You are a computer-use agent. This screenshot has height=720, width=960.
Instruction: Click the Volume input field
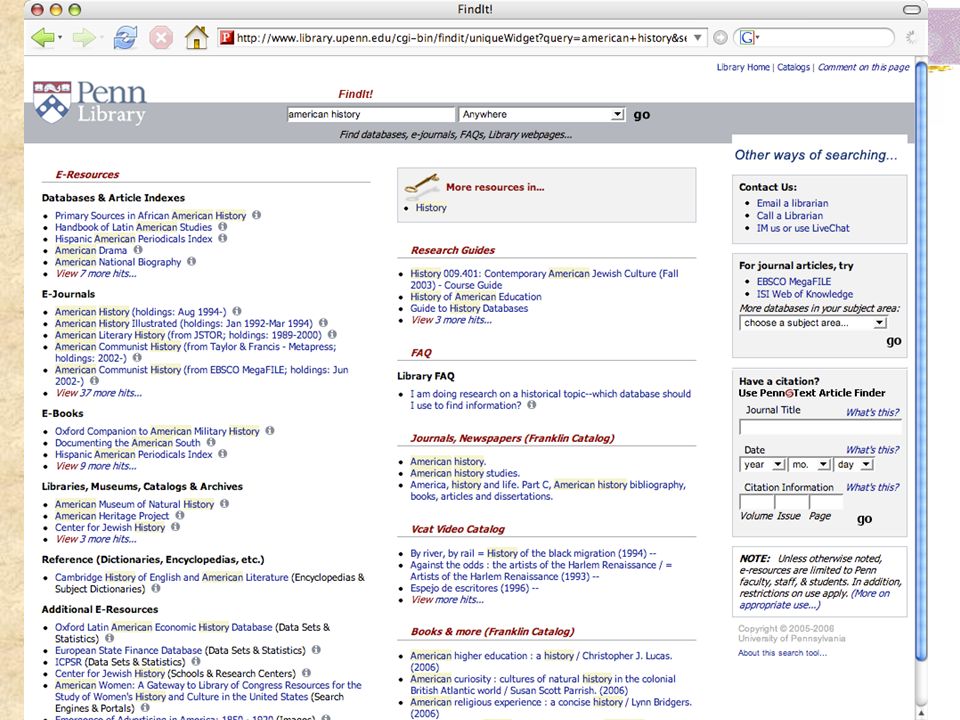point(756,502)
